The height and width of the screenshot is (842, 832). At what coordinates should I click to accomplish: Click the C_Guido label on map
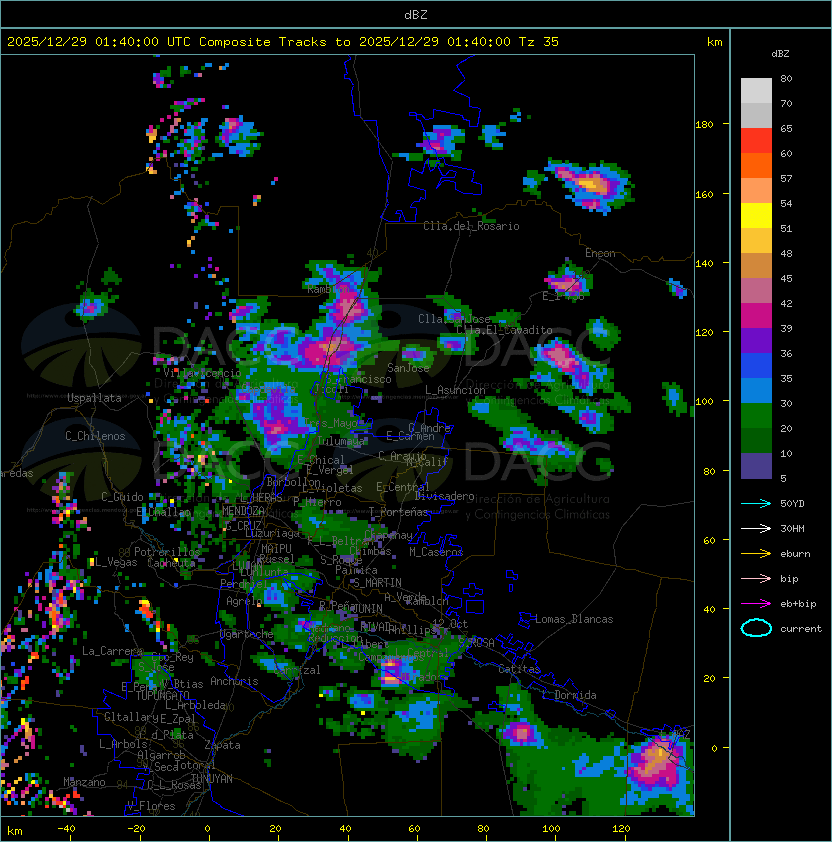122,497
